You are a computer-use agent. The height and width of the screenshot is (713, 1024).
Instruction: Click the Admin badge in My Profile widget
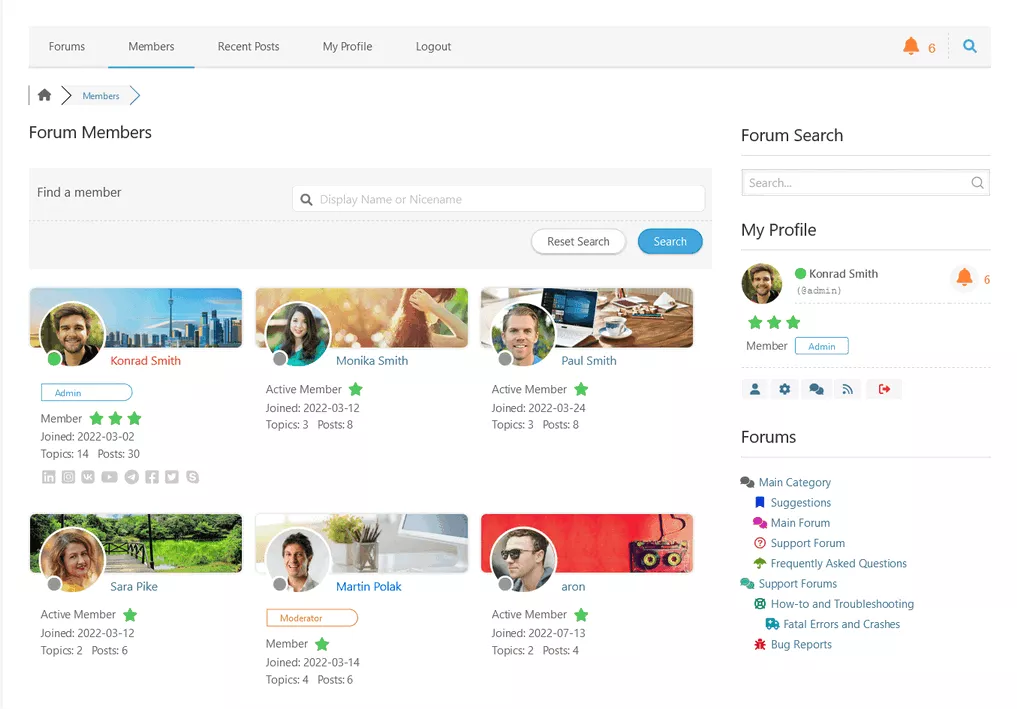pos(822,346)
